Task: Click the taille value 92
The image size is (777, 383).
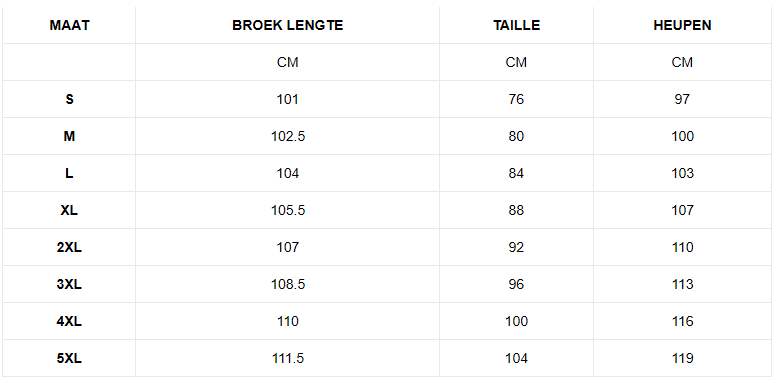Action: coord(516,247)
